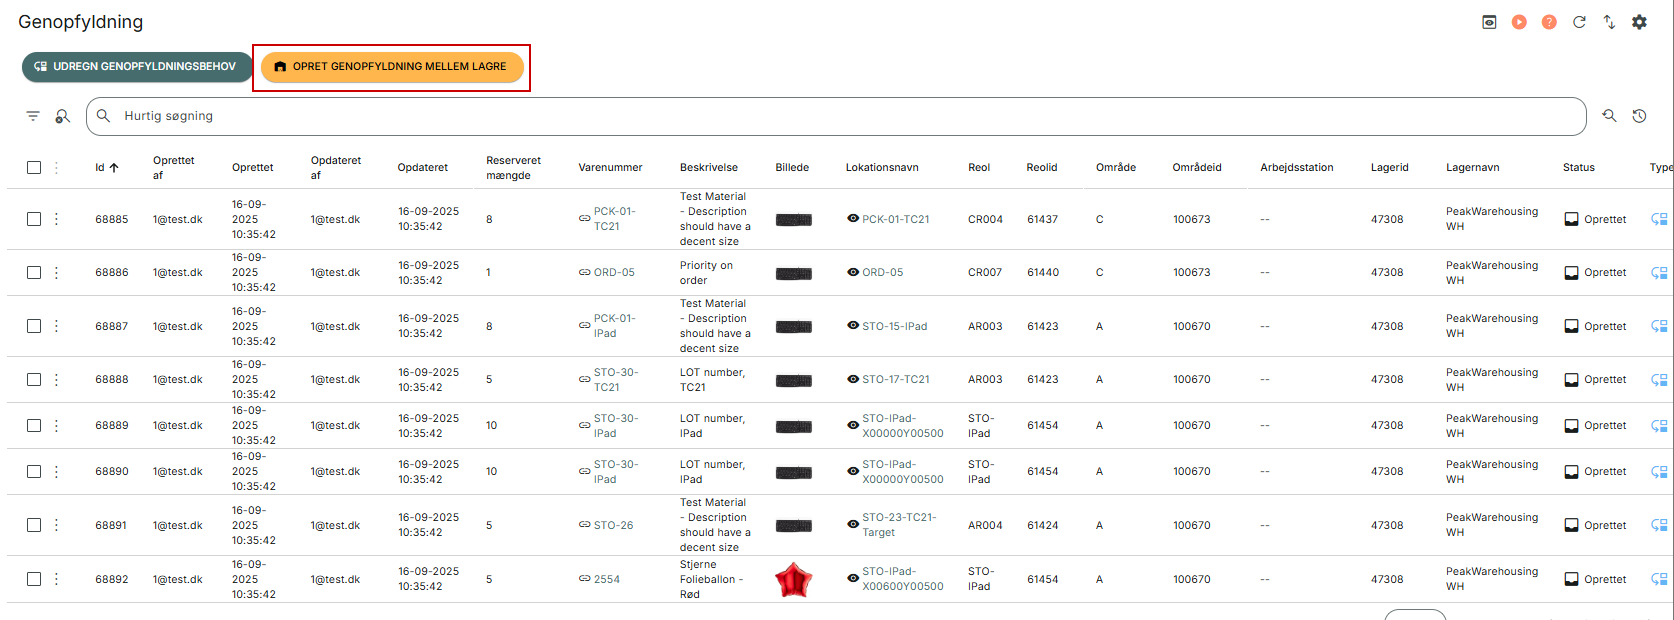1674x620 pixels.
Task: Open item link STO-30-TC21
Action: click(616, 380)
